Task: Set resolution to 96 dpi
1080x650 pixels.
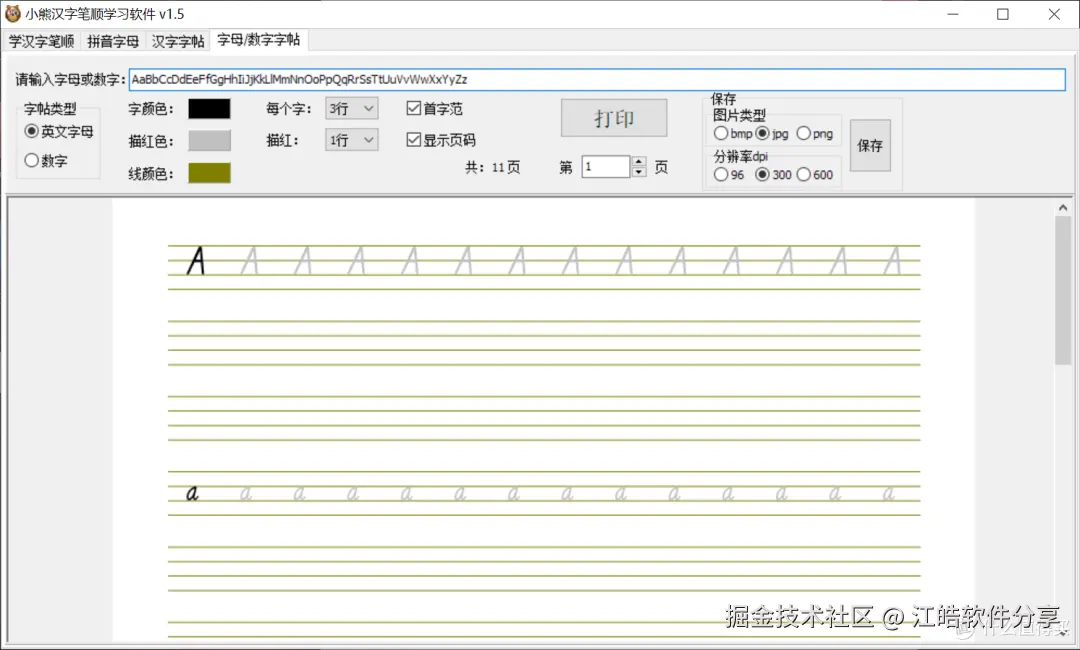Action: point(721,174)
